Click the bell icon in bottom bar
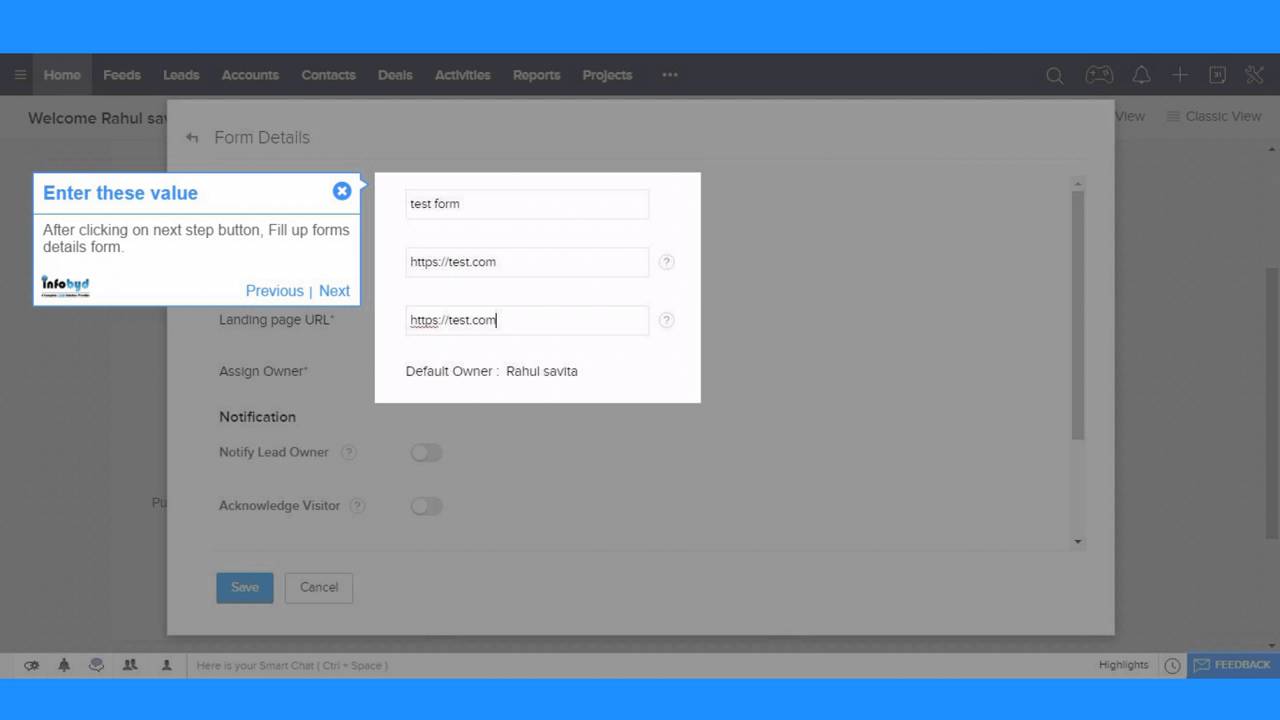 pos(64,665)
